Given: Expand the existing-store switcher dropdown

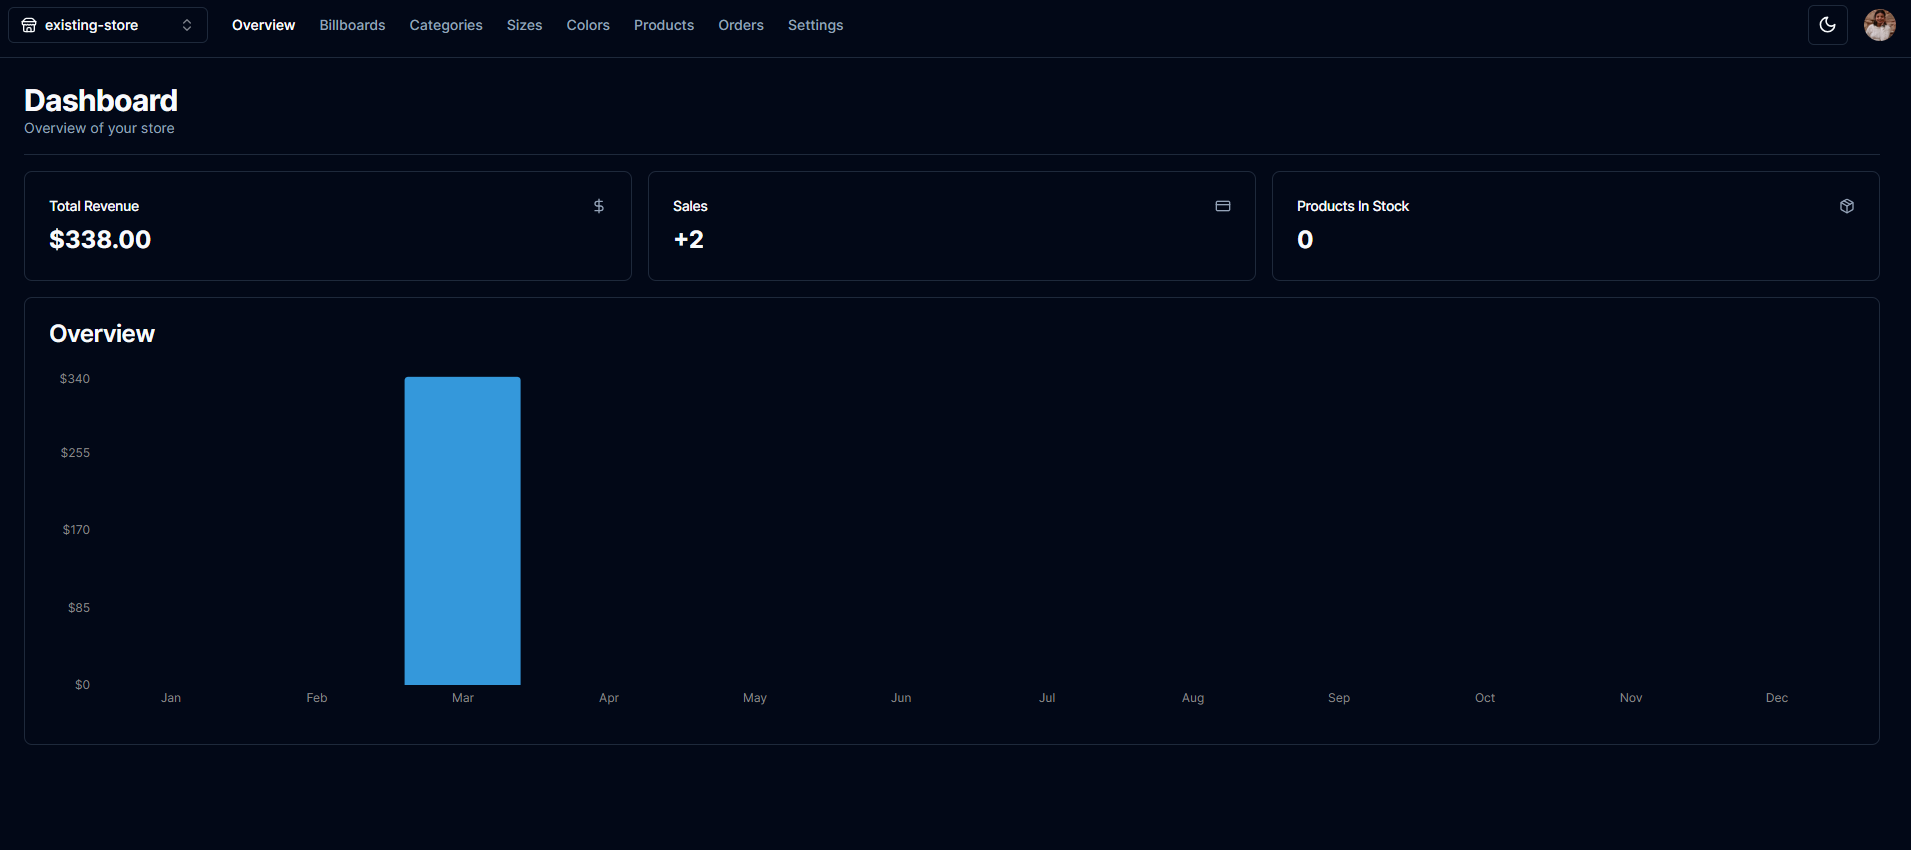Looking at the screenshot, I should pyautogui.click(x=107, y=25).
